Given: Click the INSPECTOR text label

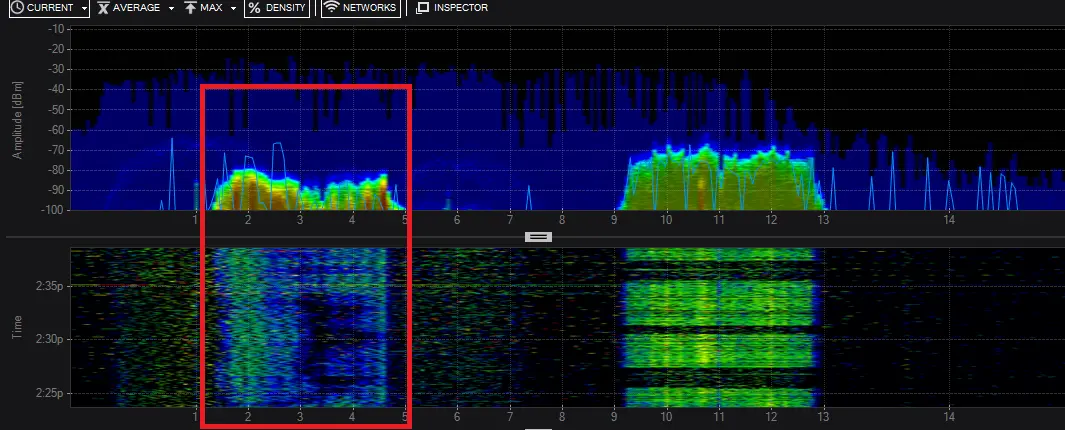Looking at the screenshot, I should (461, 7).
